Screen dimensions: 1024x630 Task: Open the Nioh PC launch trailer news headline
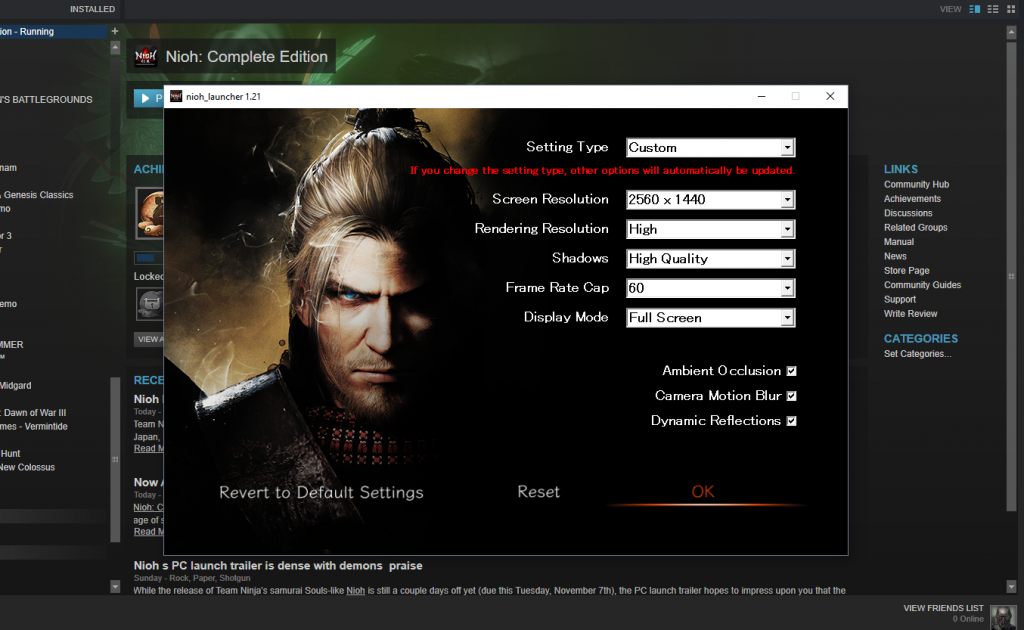point(278,566)
